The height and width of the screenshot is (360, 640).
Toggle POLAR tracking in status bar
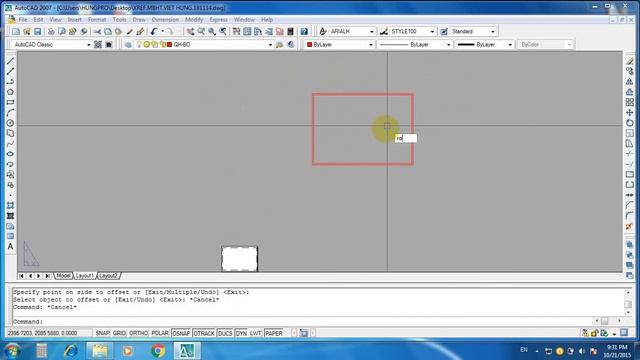pyautogui.click(x=160, y=333)
